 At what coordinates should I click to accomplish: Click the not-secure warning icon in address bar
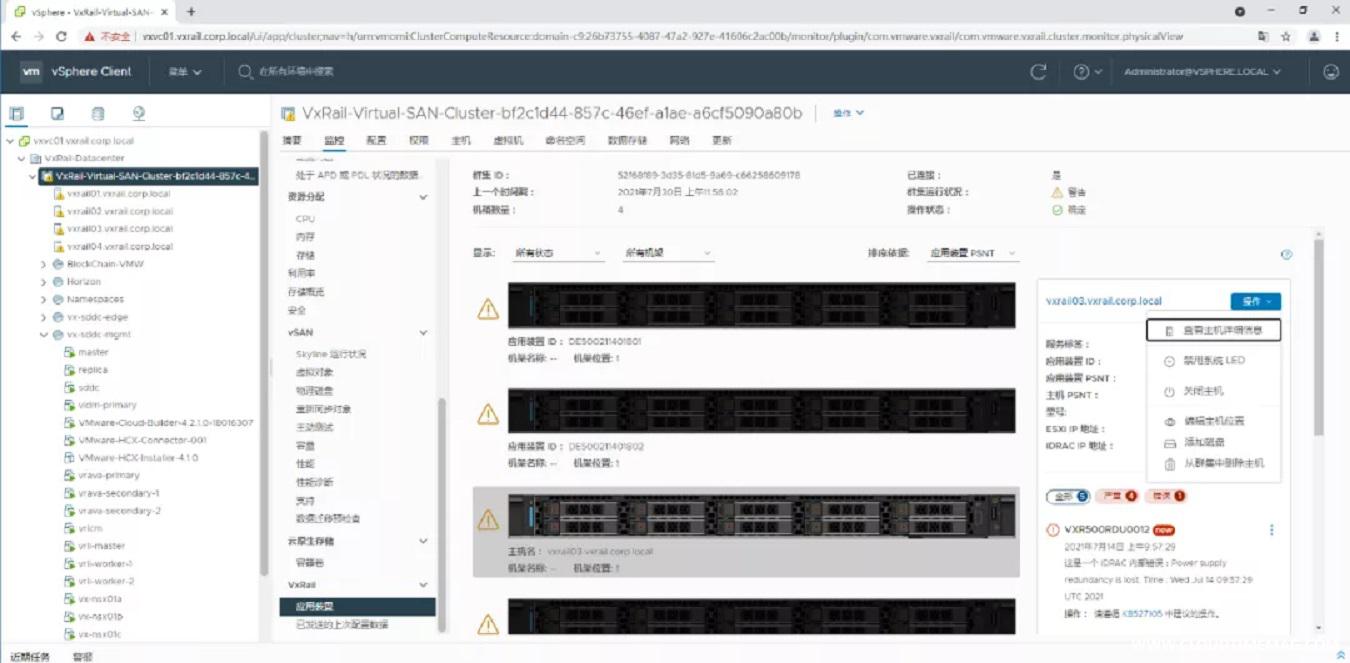tap(90, 36)
